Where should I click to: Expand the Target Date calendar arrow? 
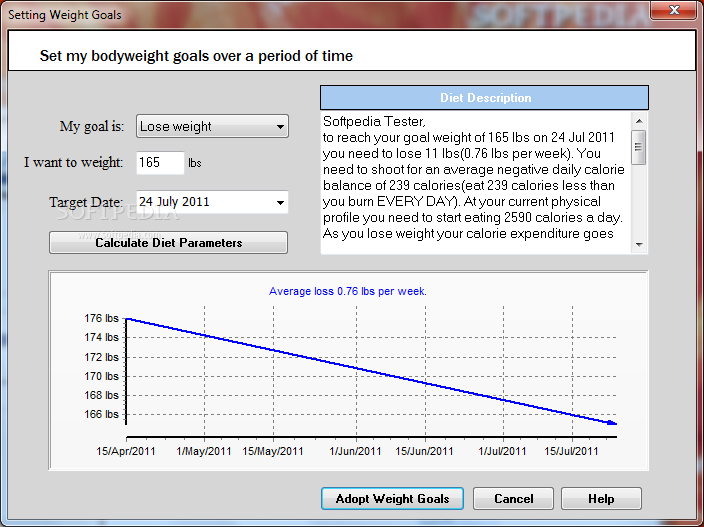[280, 202]
